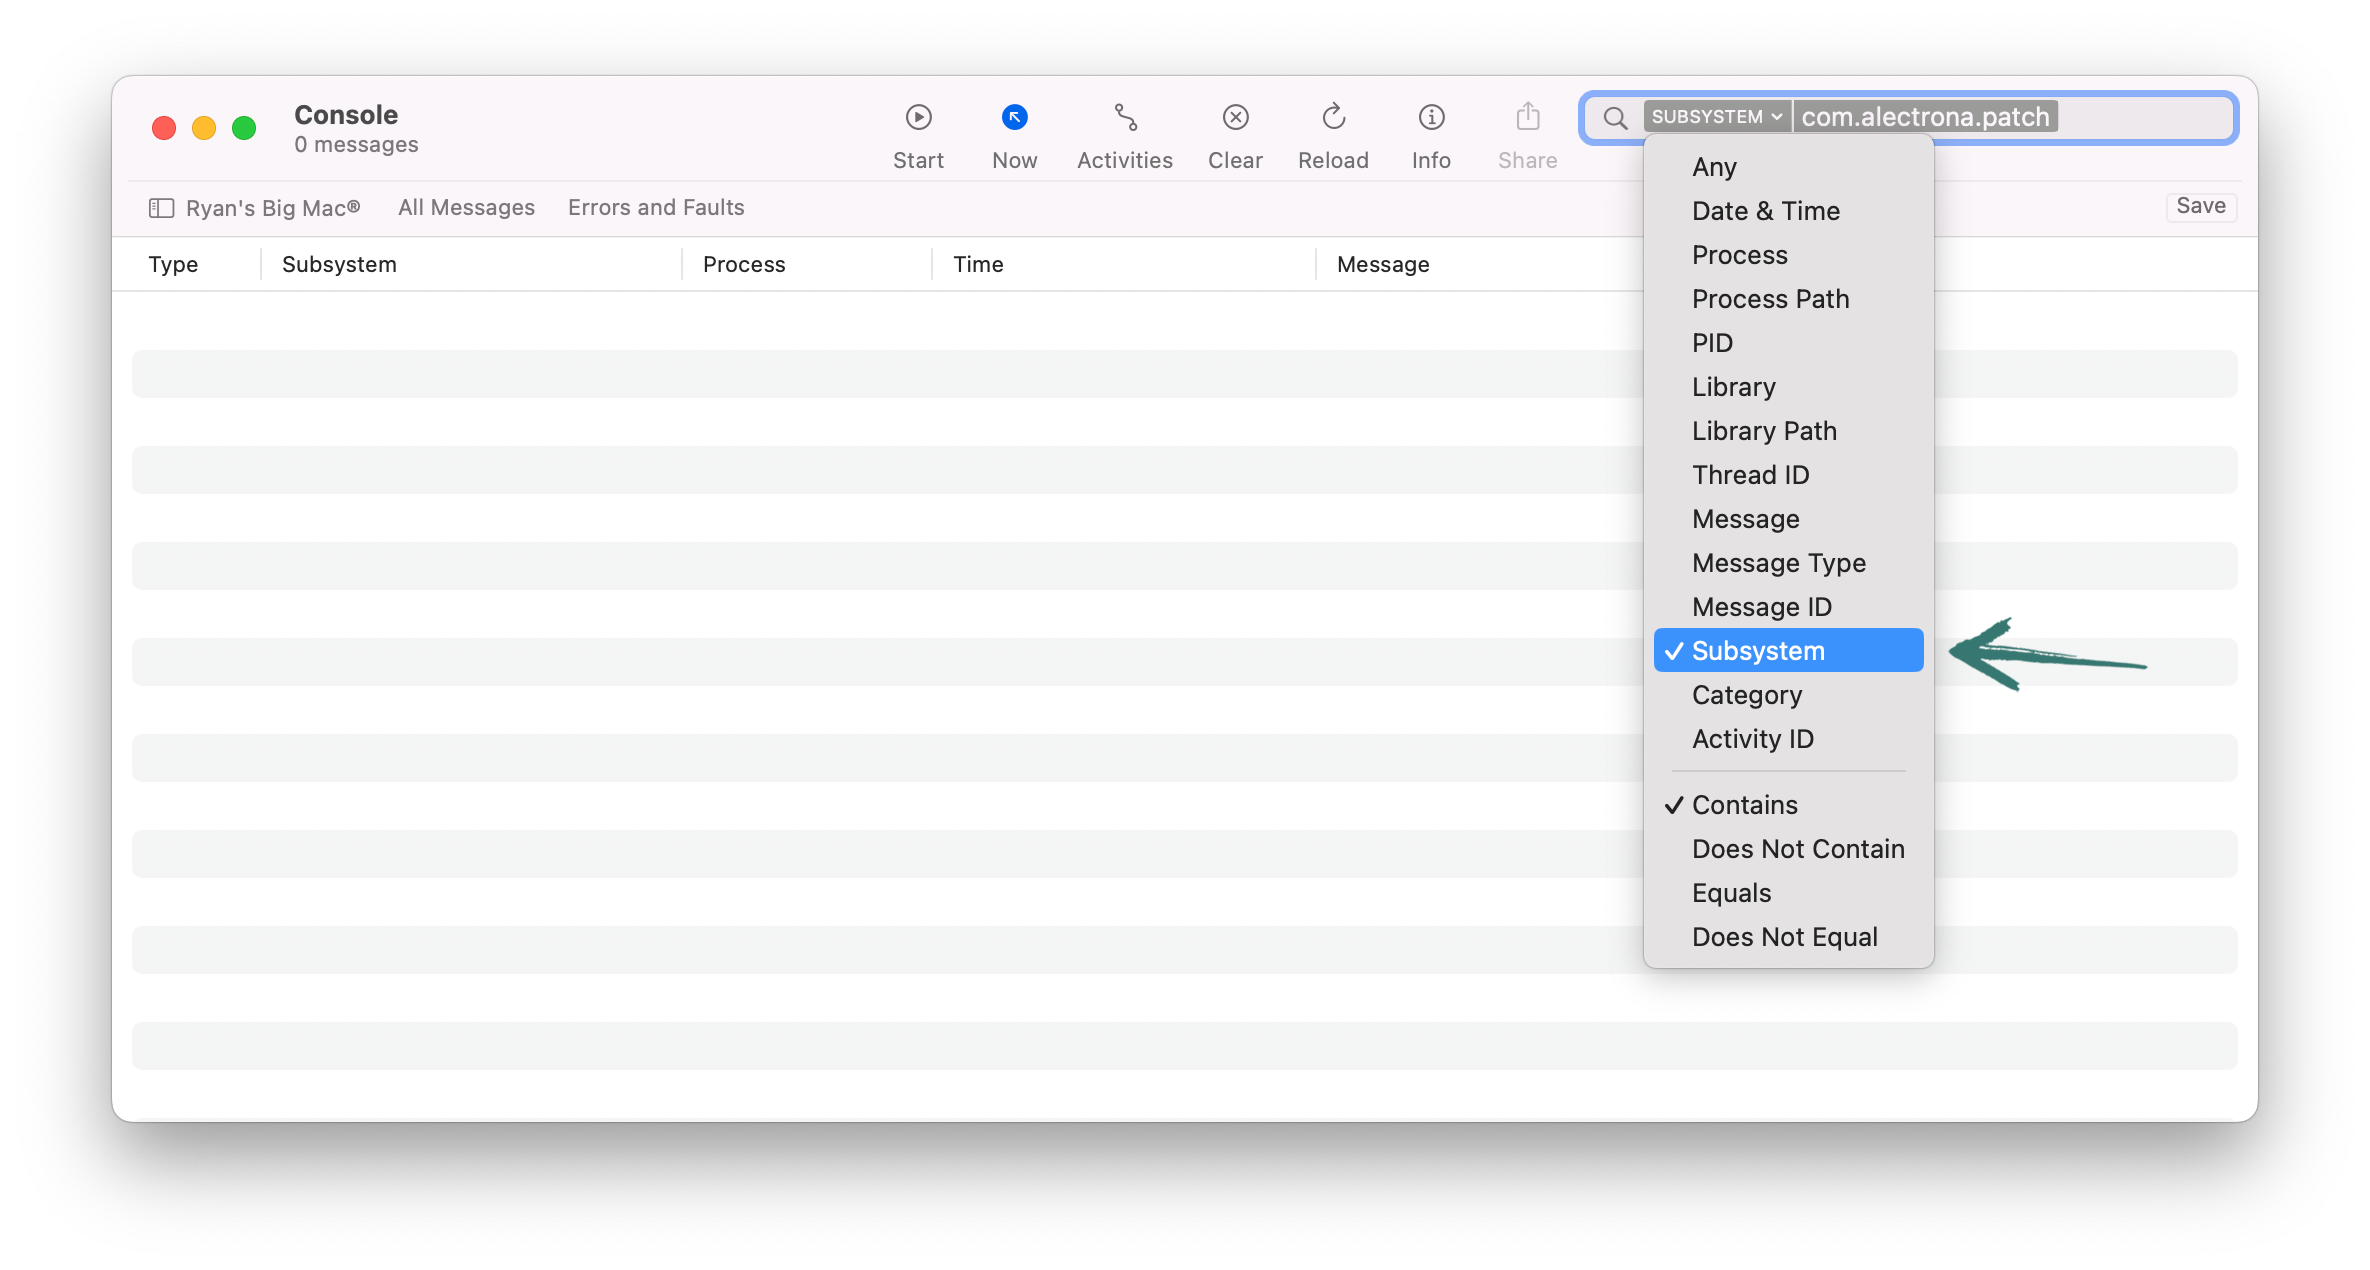Enable the Does Not Contain condition

pos(1797,849)
